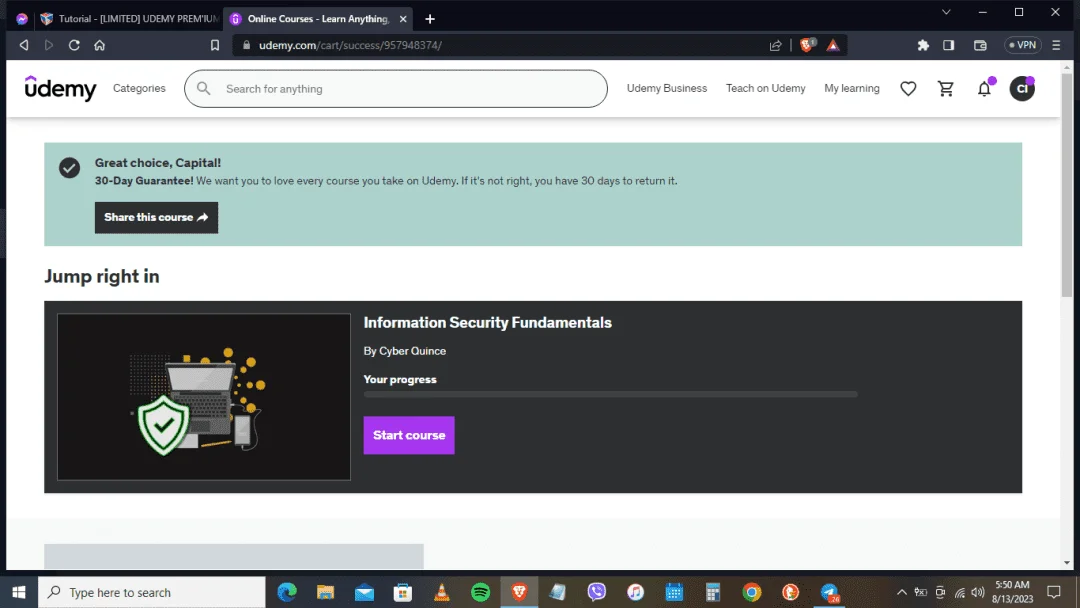
Task: Open the Action Center notifications
Action: [x=1053, y=592]
